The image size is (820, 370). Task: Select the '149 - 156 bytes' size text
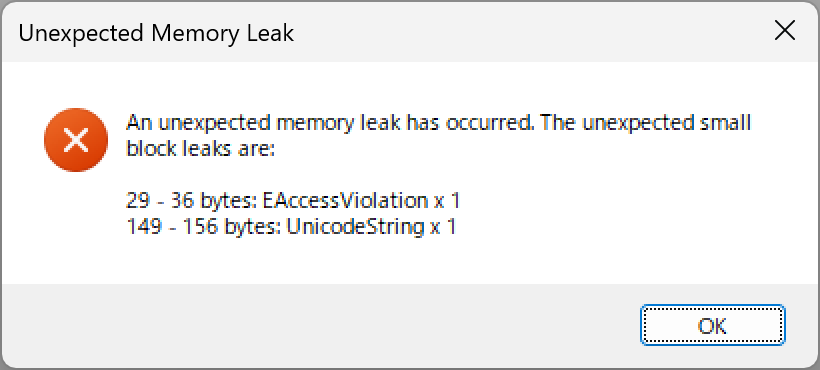[204, 227]
